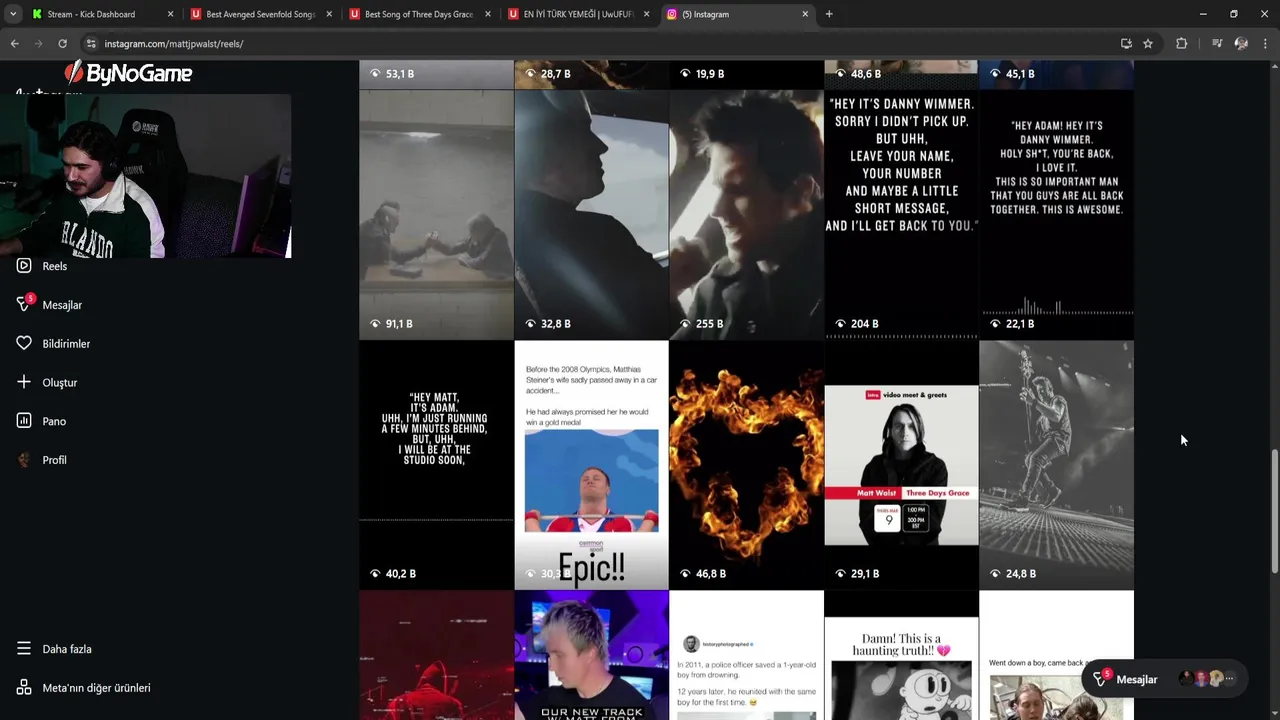Screen dimensions: 1280x720
Task: Close the EN İYİ TÜRK YEMEĞİ tab
Action: 646,14
